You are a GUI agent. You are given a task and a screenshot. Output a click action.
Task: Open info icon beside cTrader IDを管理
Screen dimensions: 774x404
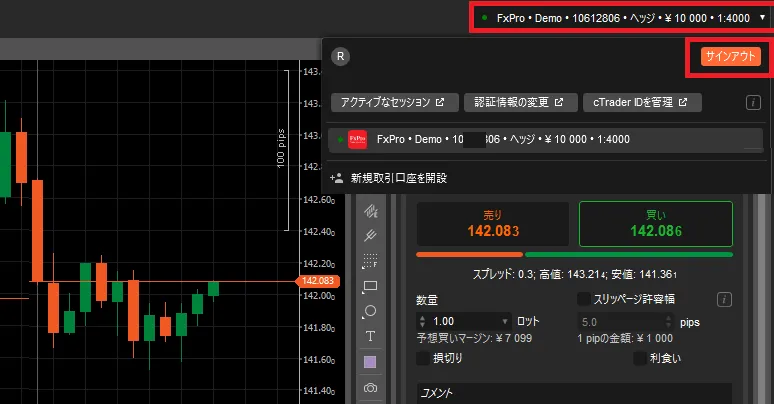[753, 103]
